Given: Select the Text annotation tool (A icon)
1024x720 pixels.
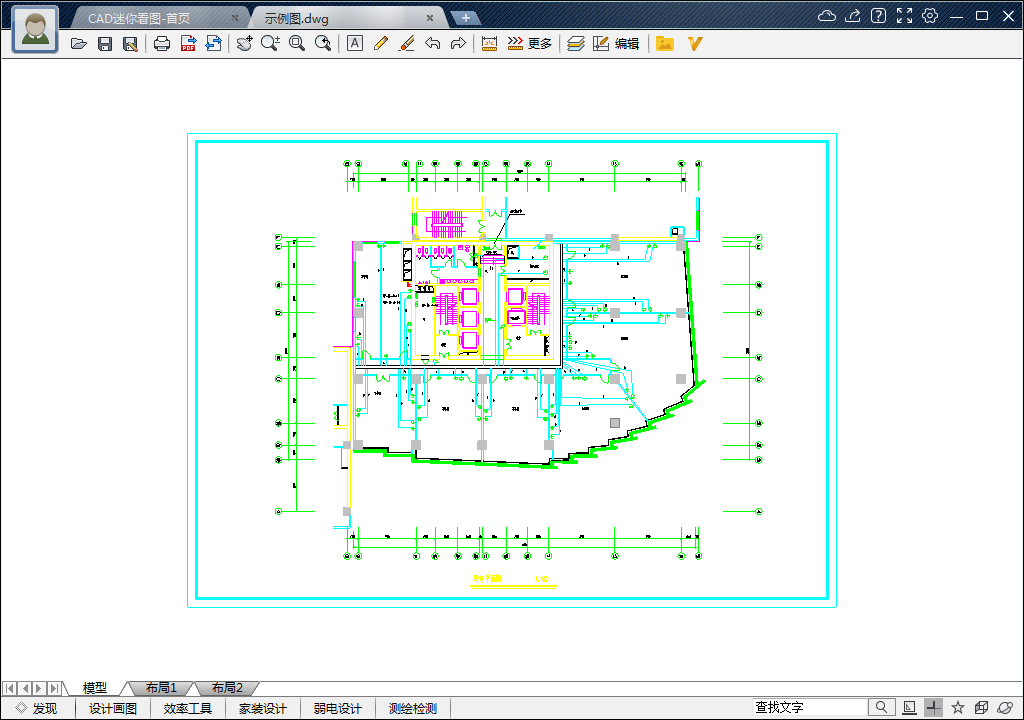Looking at the screenshot, I should (x=354, y=44).
